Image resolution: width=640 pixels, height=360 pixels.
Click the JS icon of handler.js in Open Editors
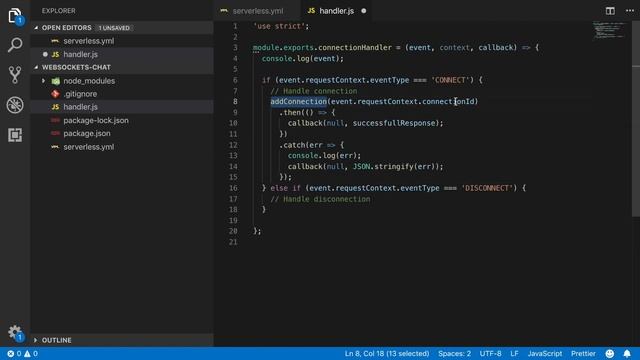56,54
